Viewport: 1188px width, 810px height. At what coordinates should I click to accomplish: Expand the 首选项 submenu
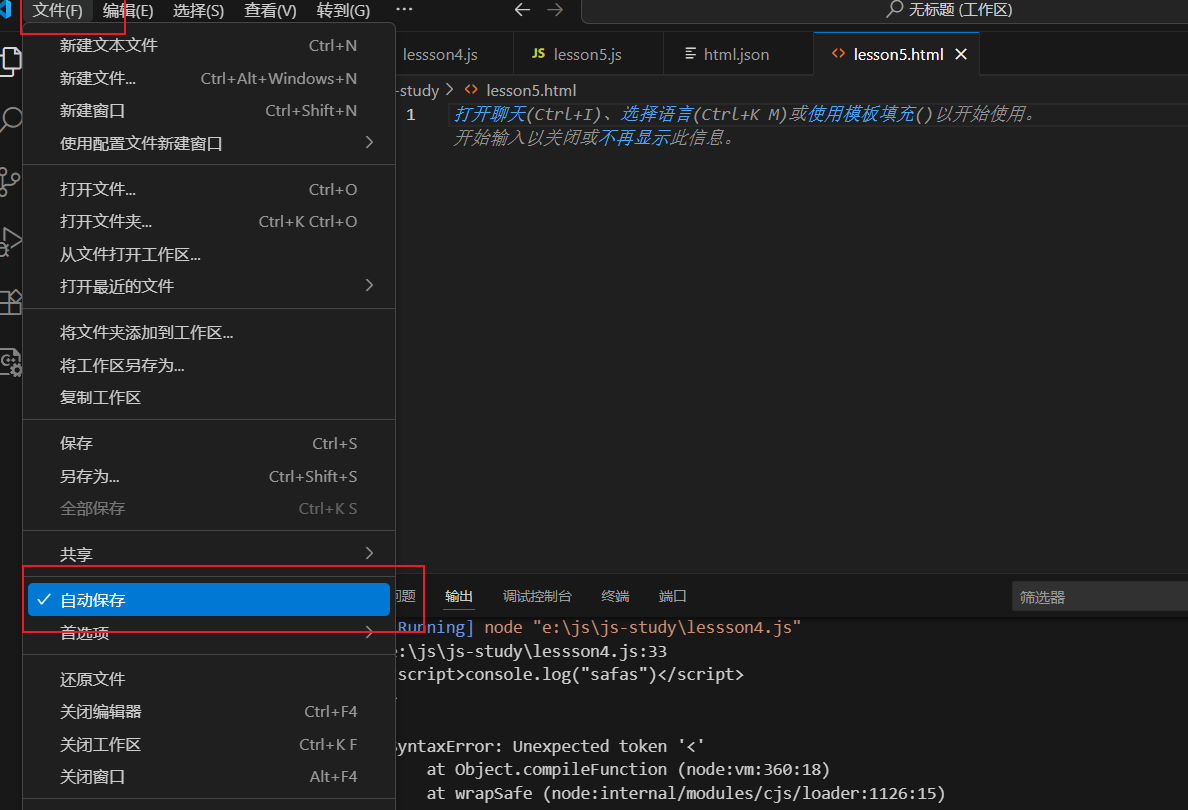click(x=369, y=632)
